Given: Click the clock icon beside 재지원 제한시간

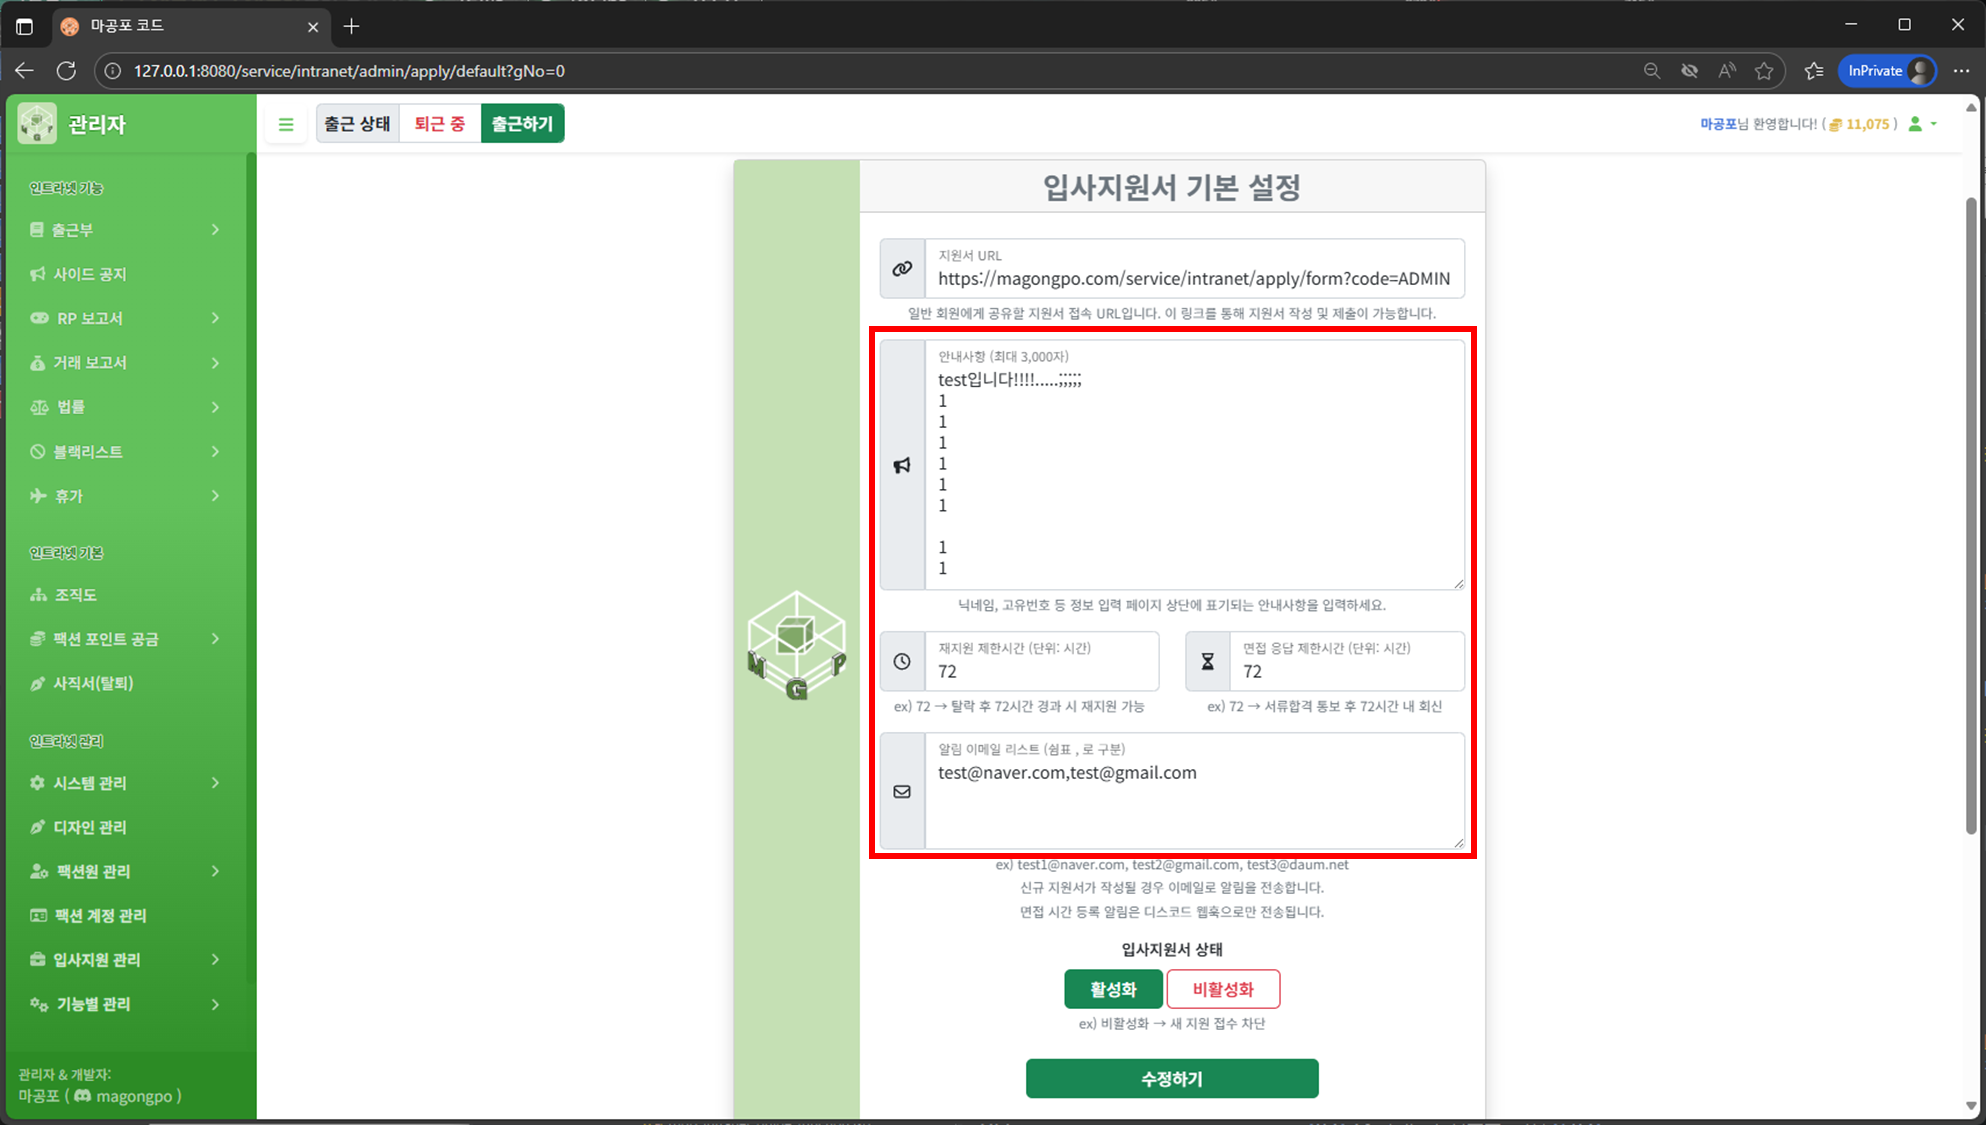Looking at the screenshot, I should (902, 661).
